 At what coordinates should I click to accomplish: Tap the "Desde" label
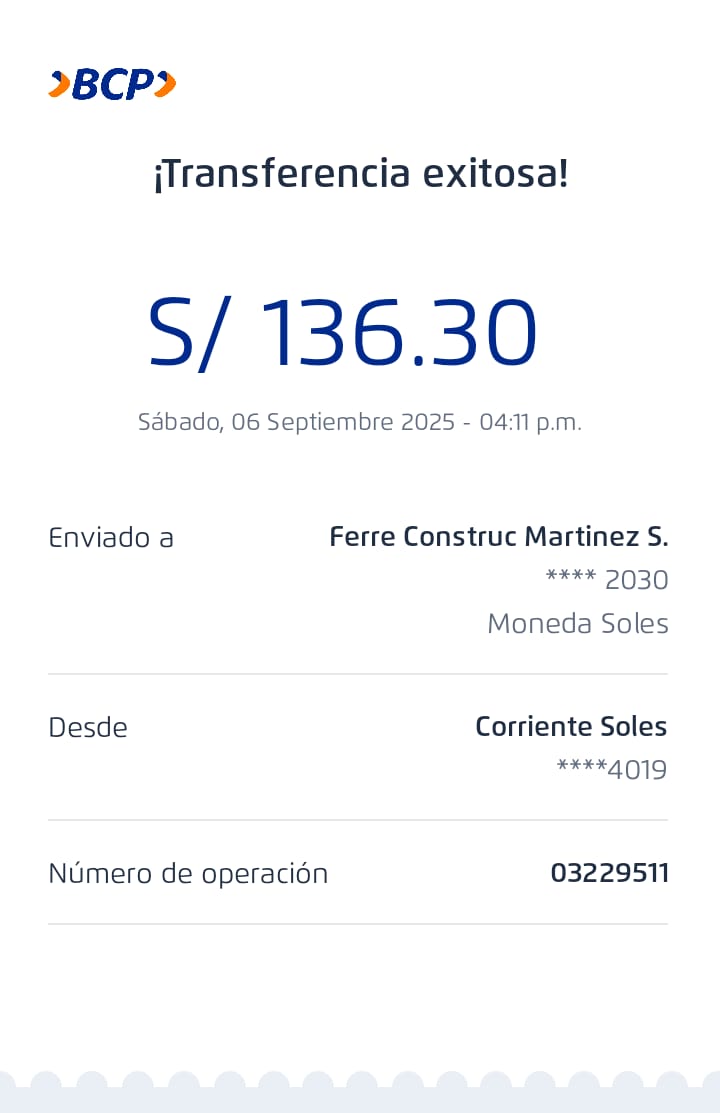[x=88, y=728]
